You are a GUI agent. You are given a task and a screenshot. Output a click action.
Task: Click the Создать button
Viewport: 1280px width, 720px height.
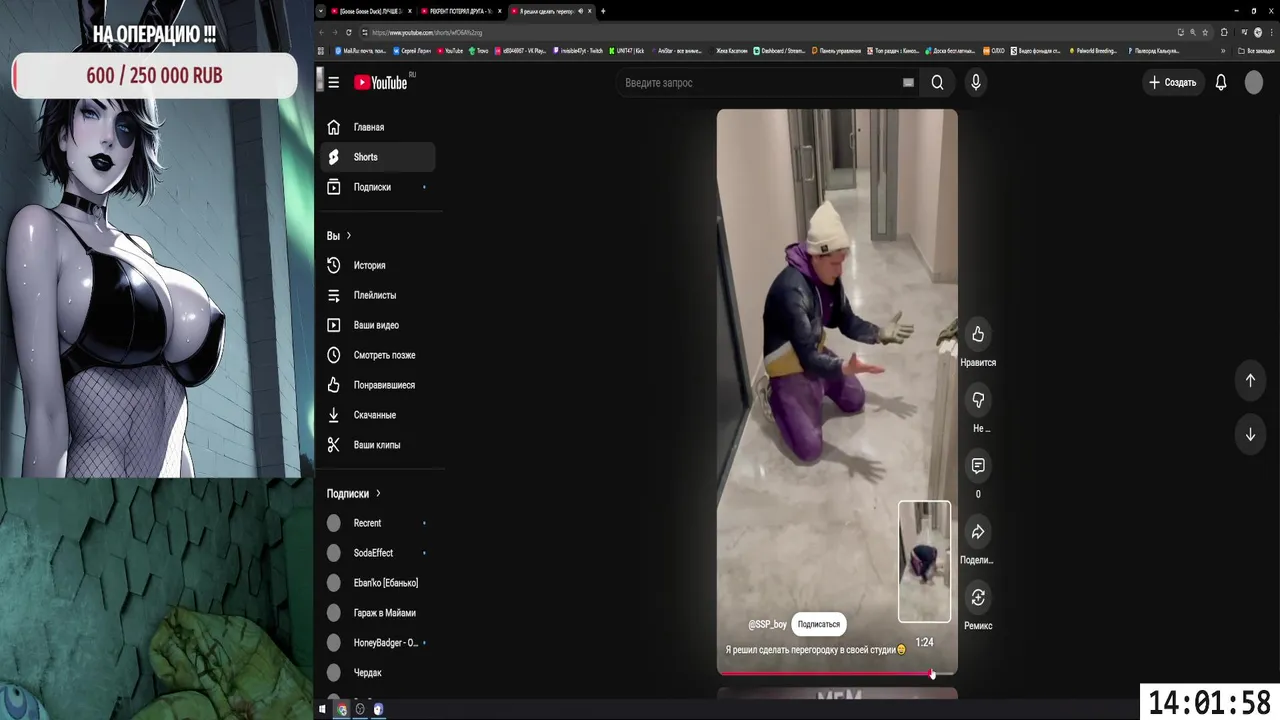click(1172, 83)
